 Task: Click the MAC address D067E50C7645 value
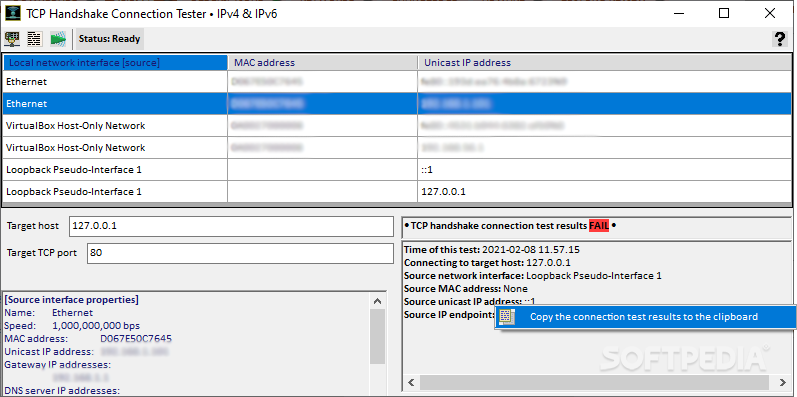pos(136,338)
